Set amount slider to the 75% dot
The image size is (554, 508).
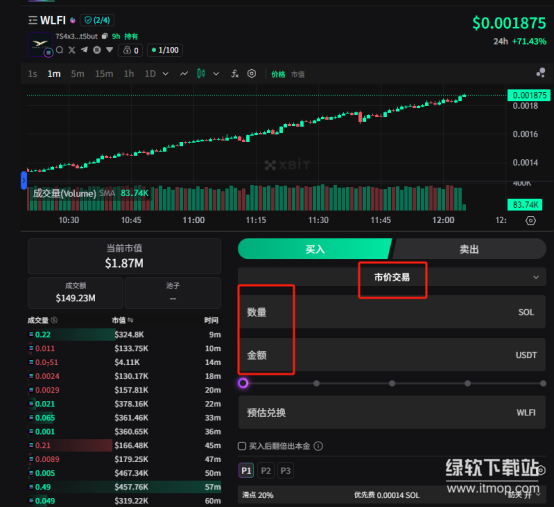467,383
